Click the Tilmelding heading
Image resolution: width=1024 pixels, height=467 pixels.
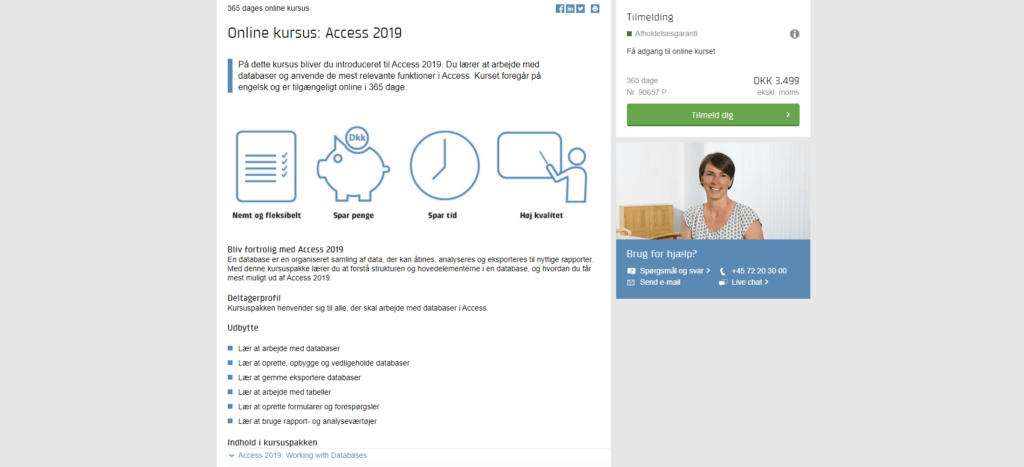(x=650, y=17)
